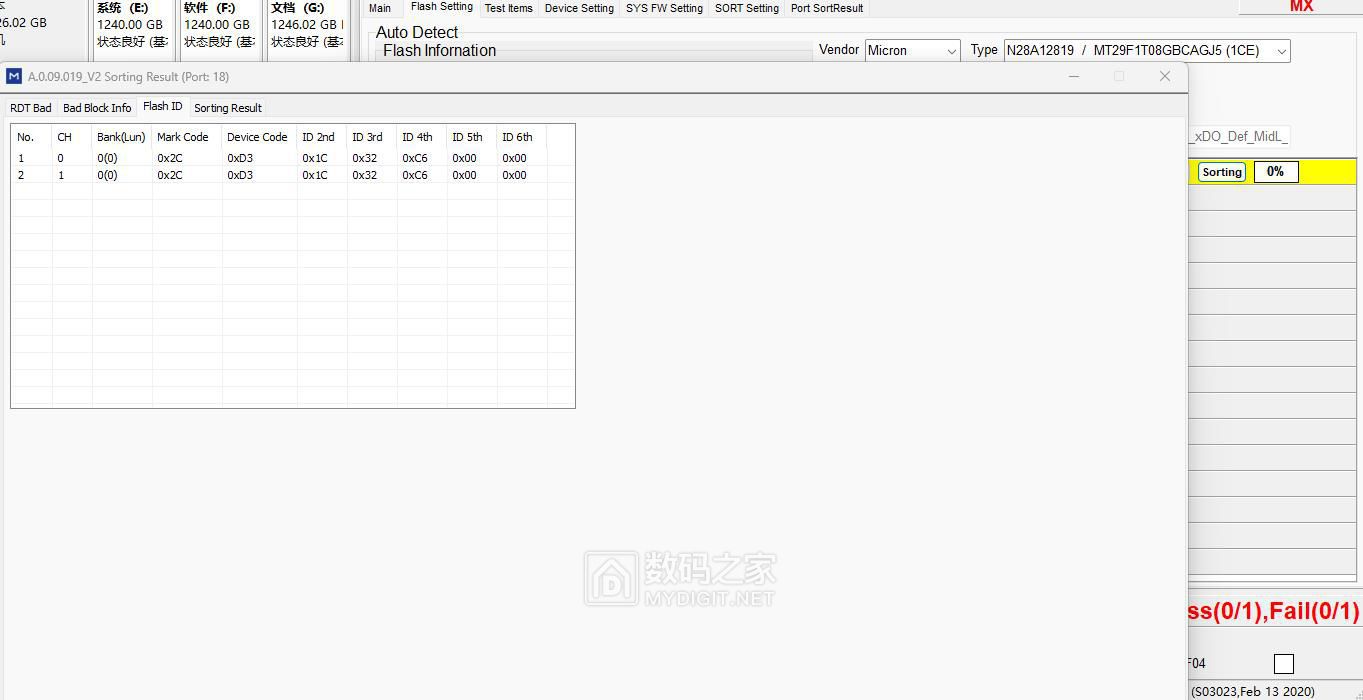Open the SORT Setting tab

click(x=747, y=8)
